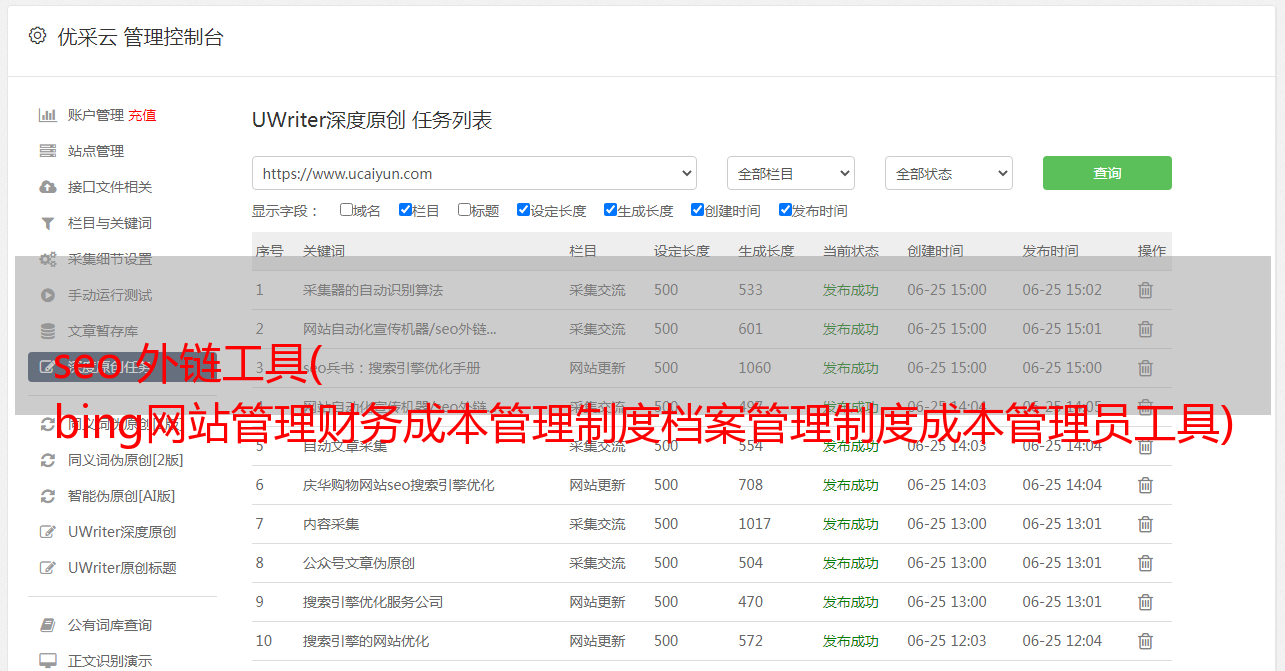Delete row 3 seo兵书 task
Screen dimensions: 1285x671
point(1146,368)
